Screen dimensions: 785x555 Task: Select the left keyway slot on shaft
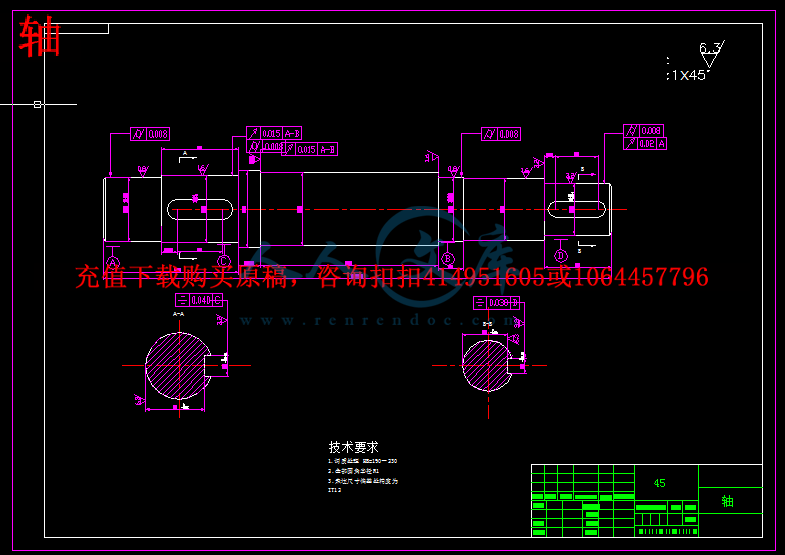coord(200,210)
